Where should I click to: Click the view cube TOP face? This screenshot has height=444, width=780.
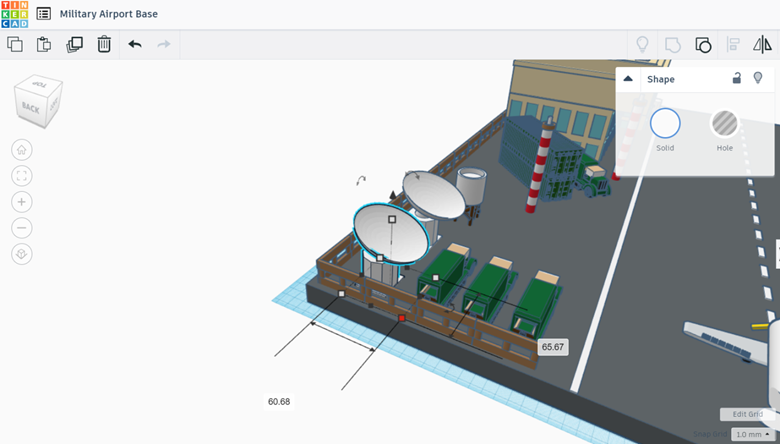coord(39,84)
